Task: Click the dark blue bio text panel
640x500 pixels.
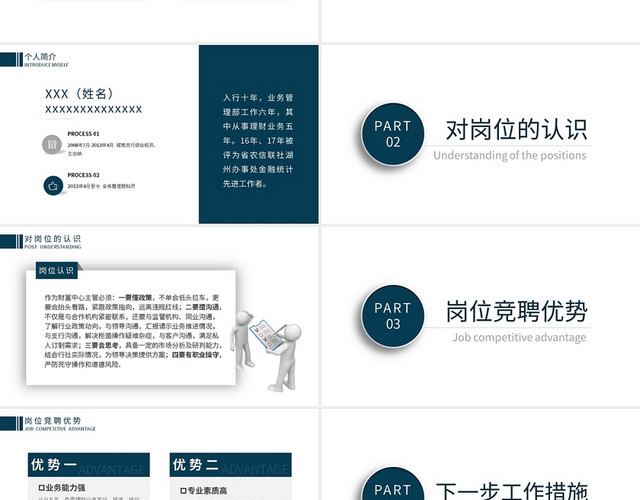Action: tap(258, 134)
